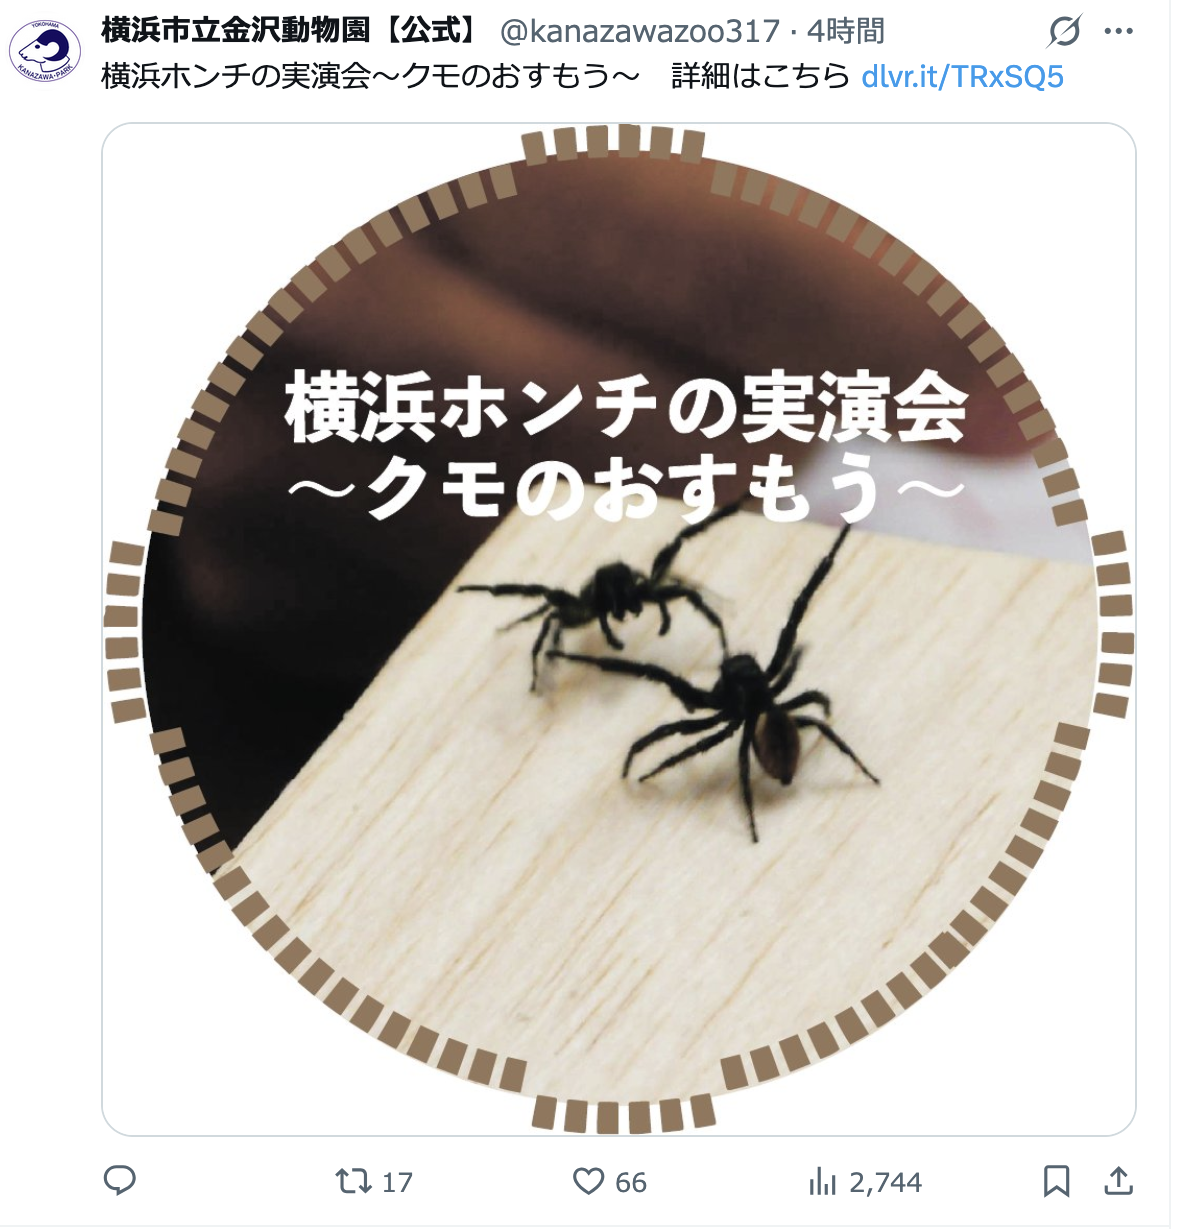Image resolution: width=1188 pixels, height=1229 pixels.
Task: Open the @kanazawazoo317 handle
Action: 639,32
